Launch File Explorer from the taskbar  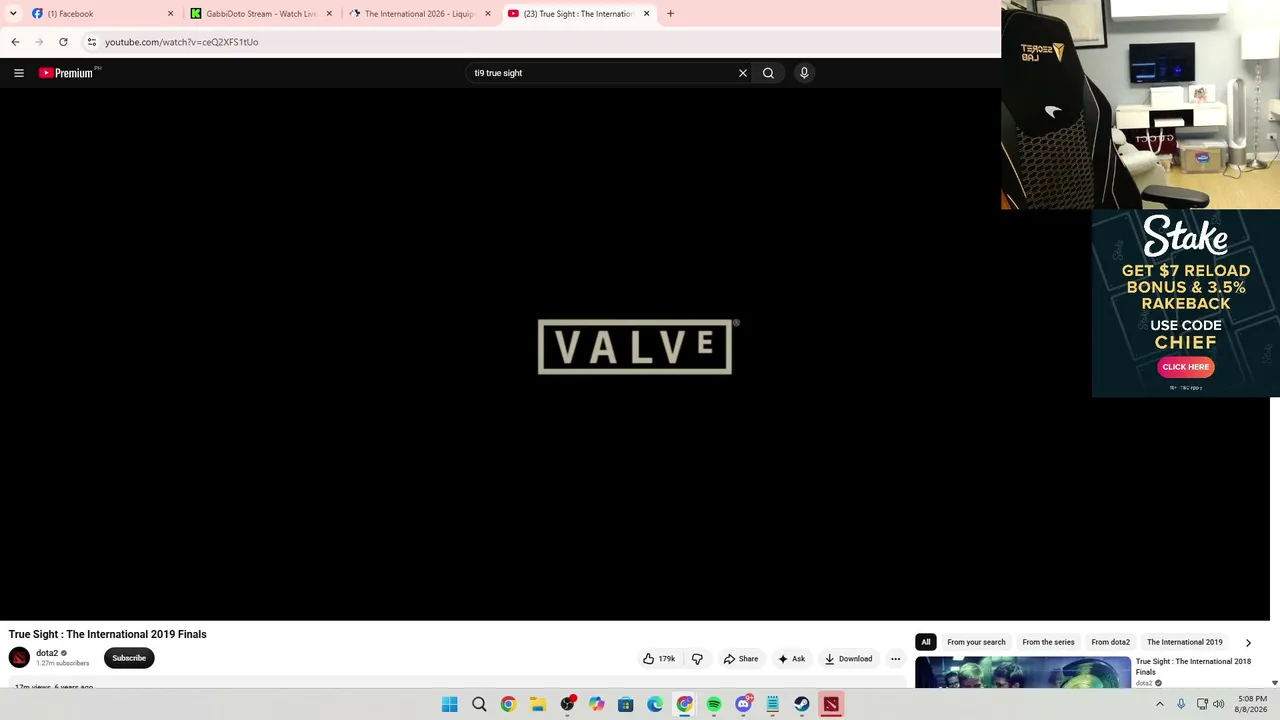[538, 704]
